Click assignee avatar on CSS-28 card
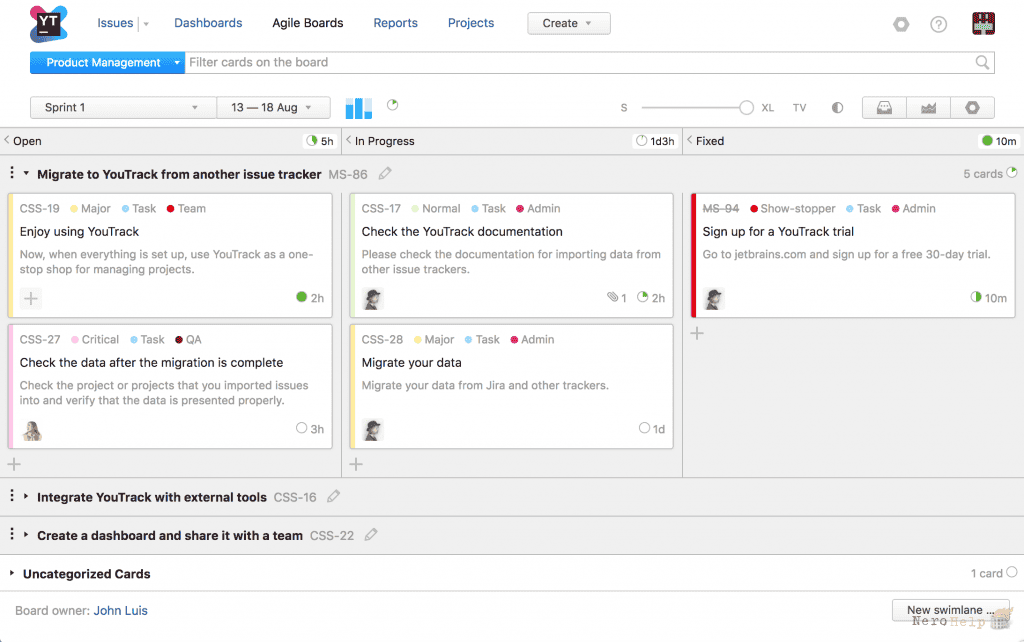Screen dimensions: 1024x642 tap(373, 430)
